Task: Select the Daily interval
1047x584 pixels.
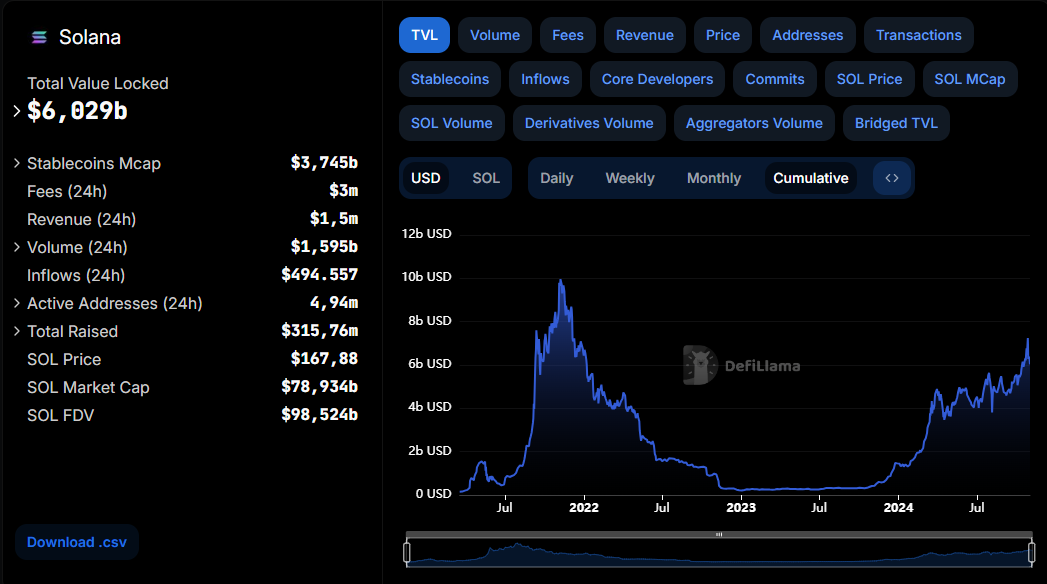Action: click(556, 178)
